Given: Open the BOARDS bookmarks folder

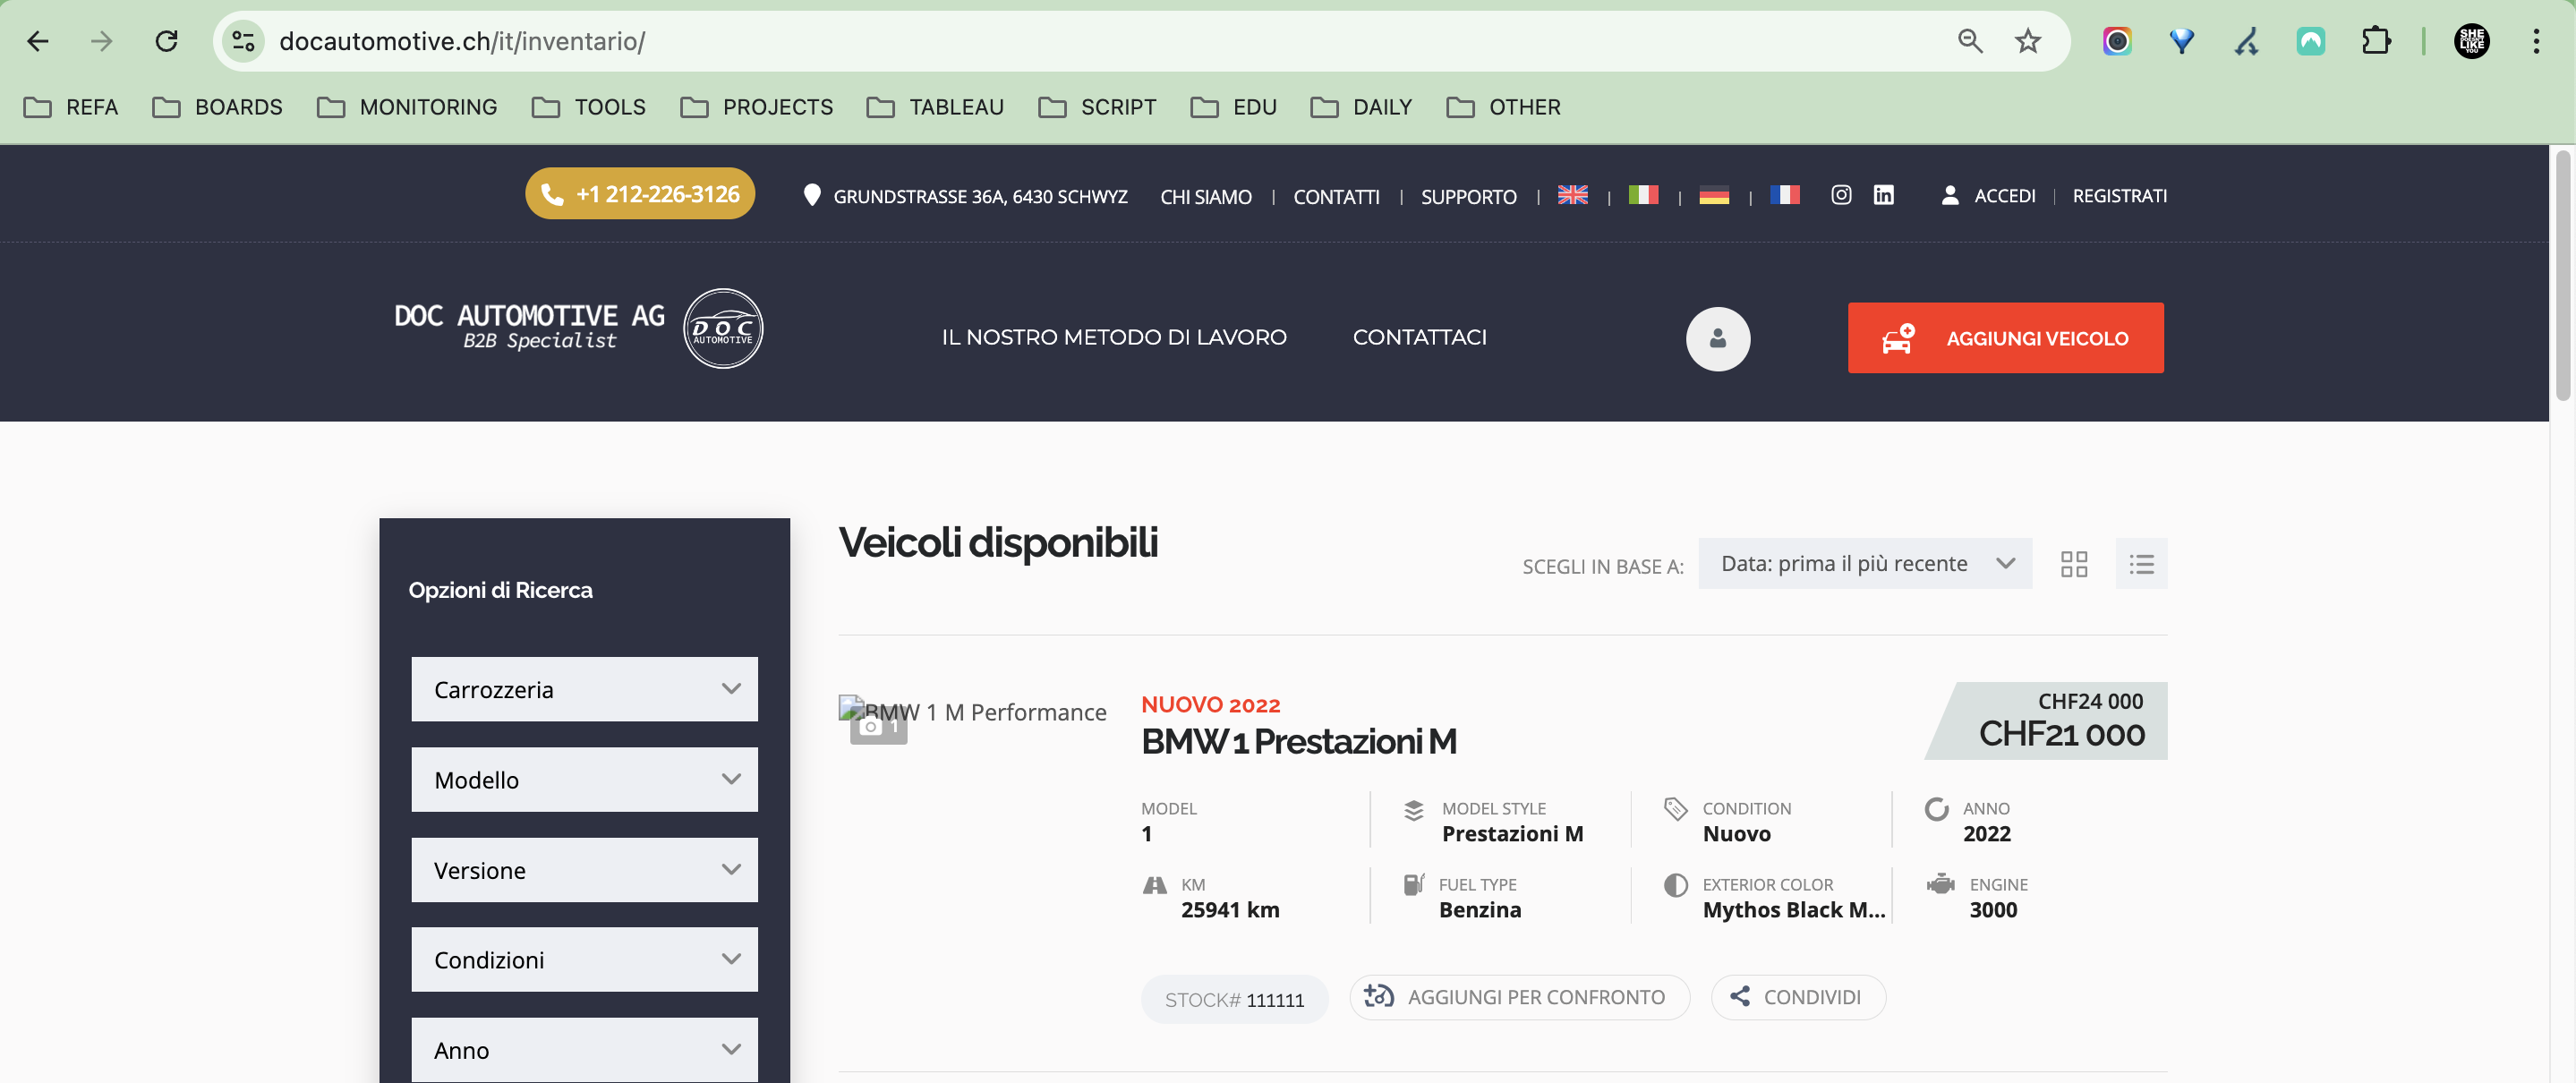Looking at the screenshot, I should click(218, 107).
